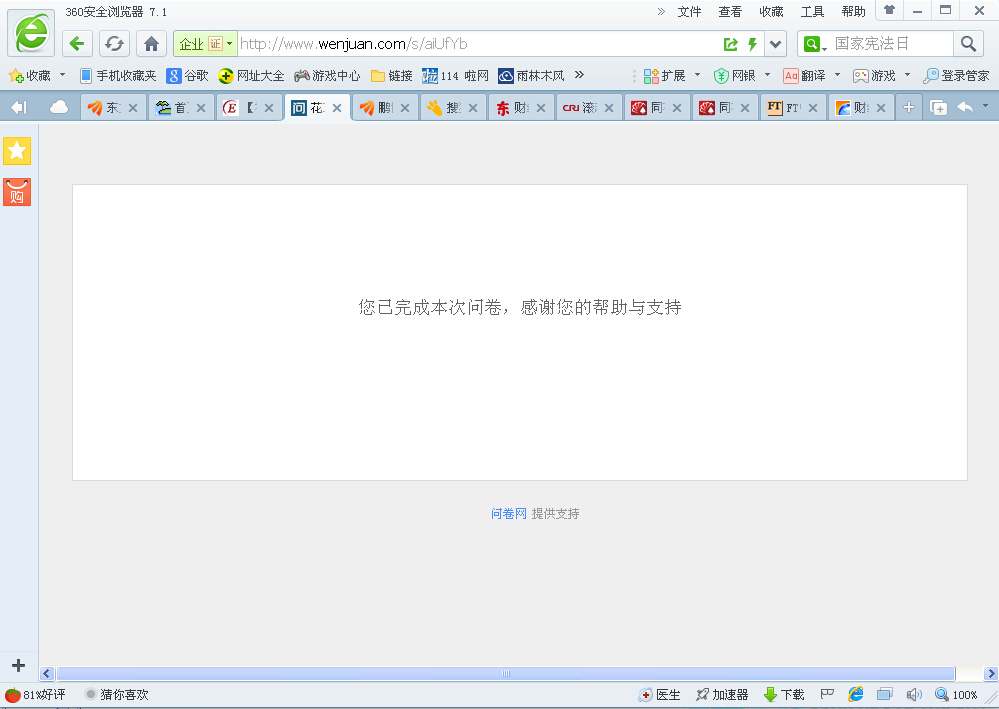Screen dimensions: 999x709
Task: Expand the 收藏 bookmarks dropdown arrow
Action: click(x=62, y=75)
